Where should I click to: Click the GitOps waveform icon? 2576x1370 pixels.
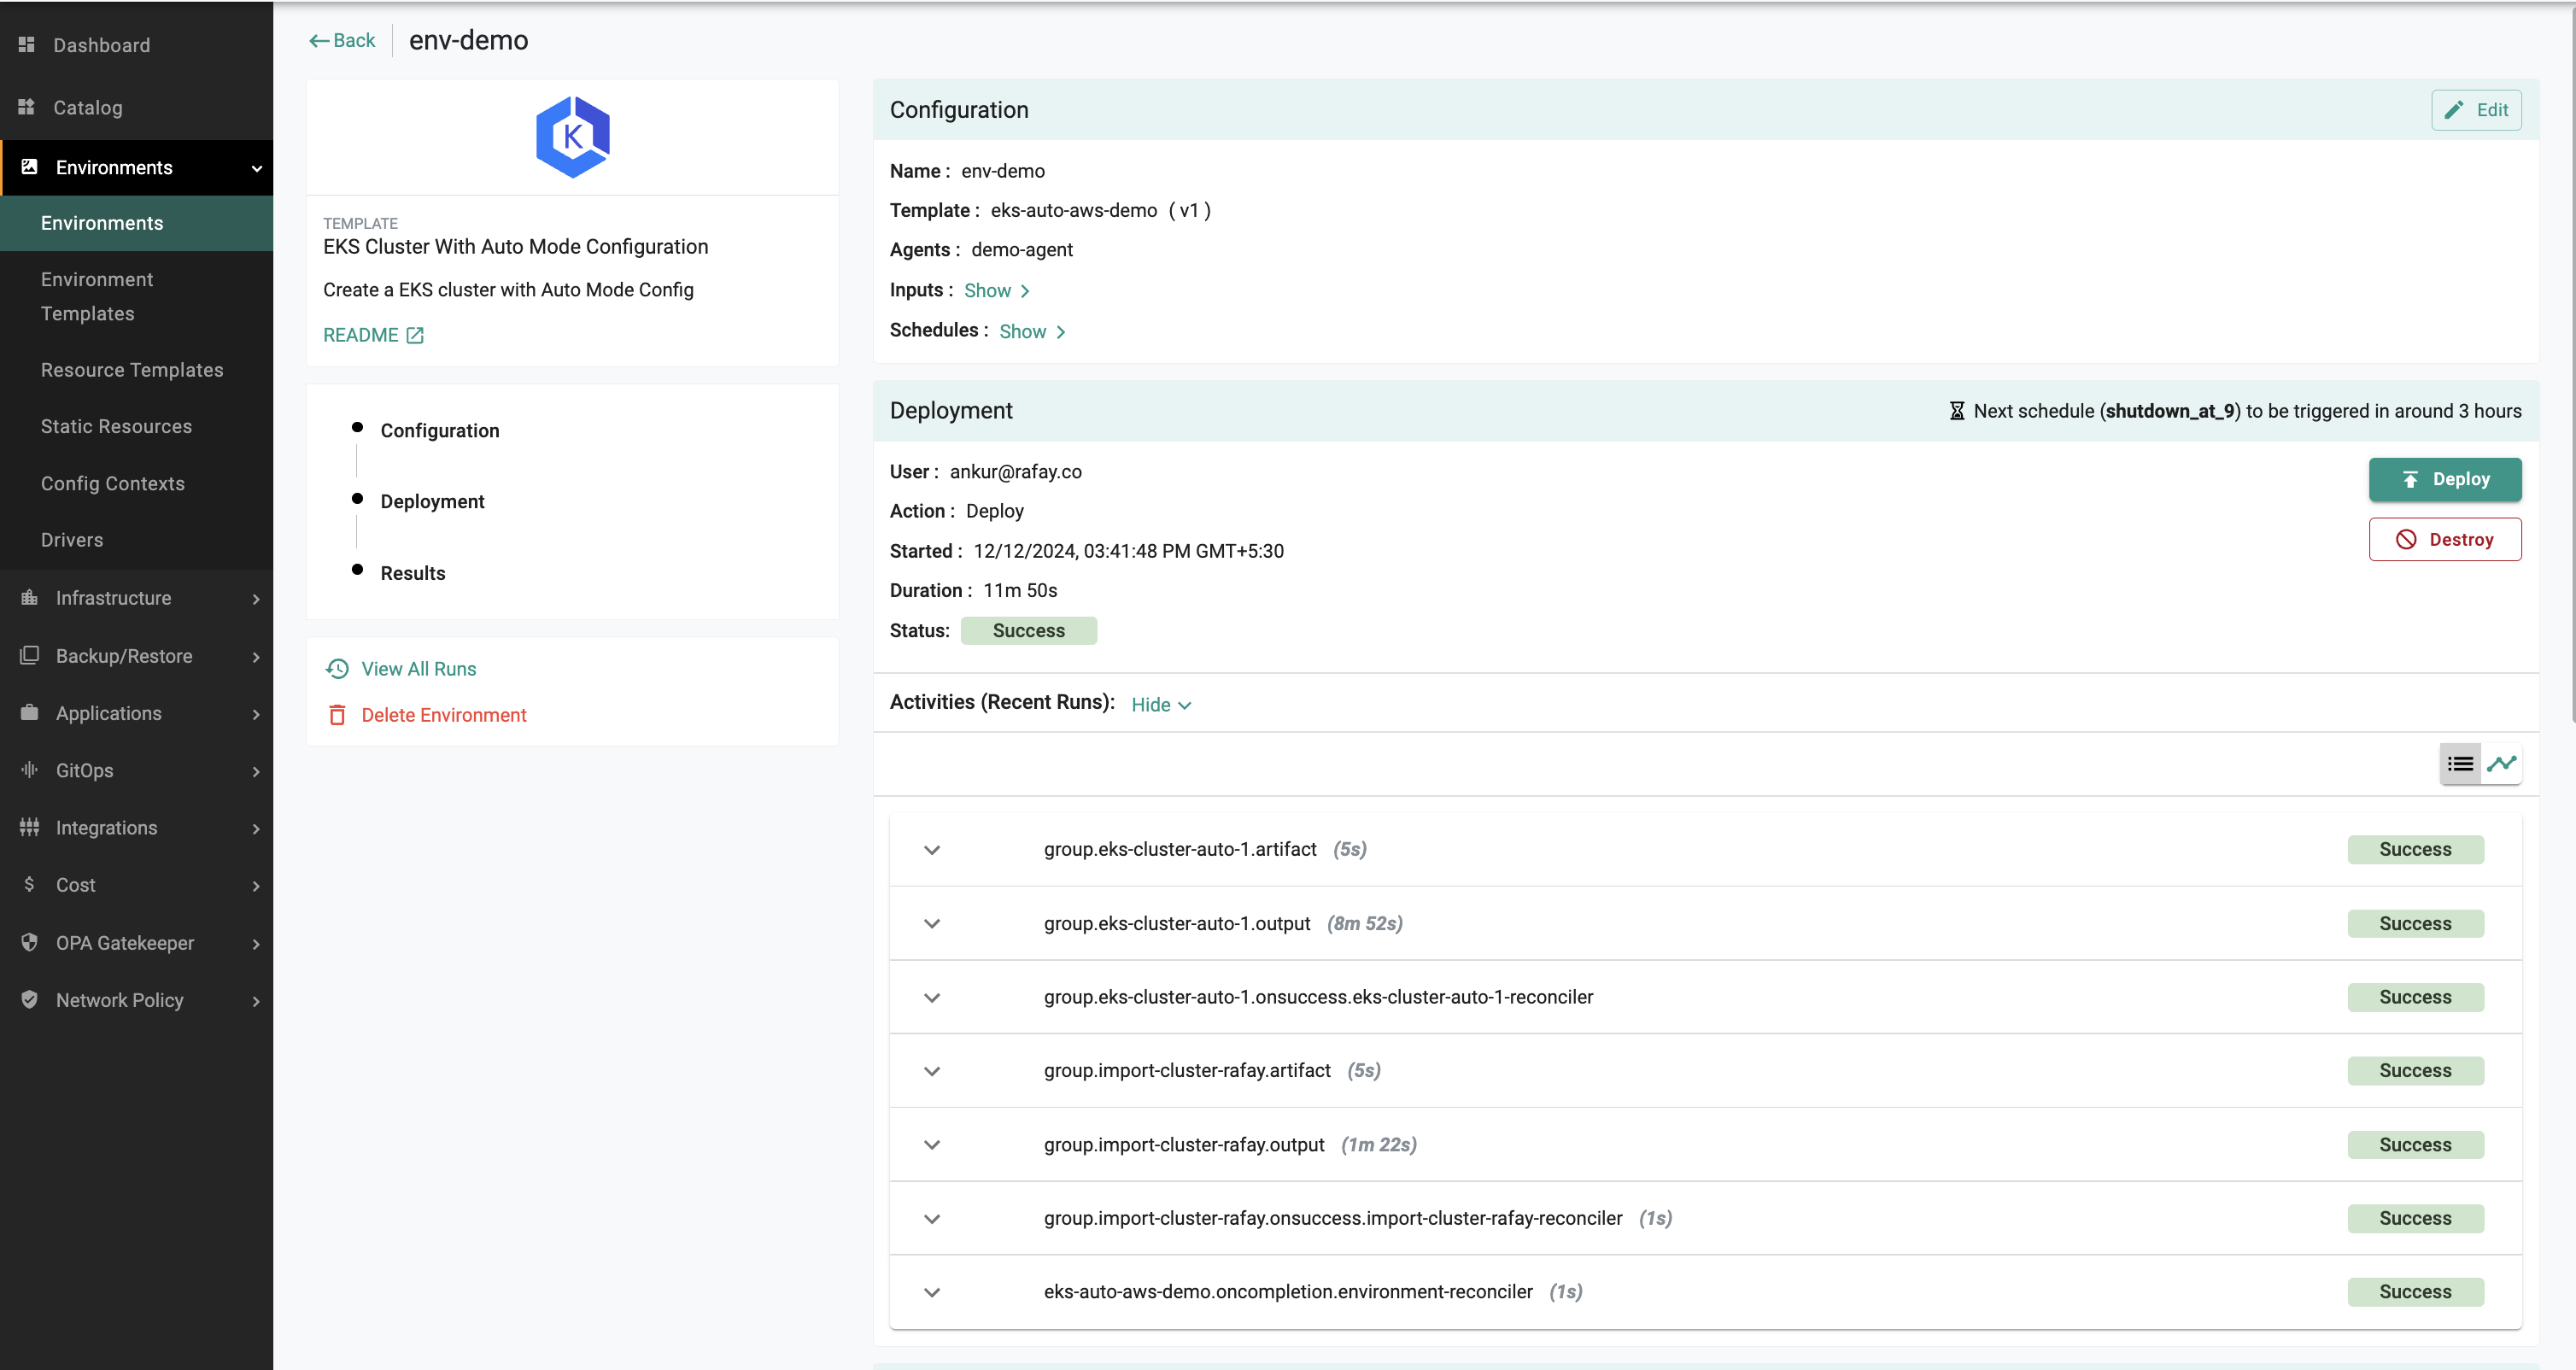click(30, 769)
